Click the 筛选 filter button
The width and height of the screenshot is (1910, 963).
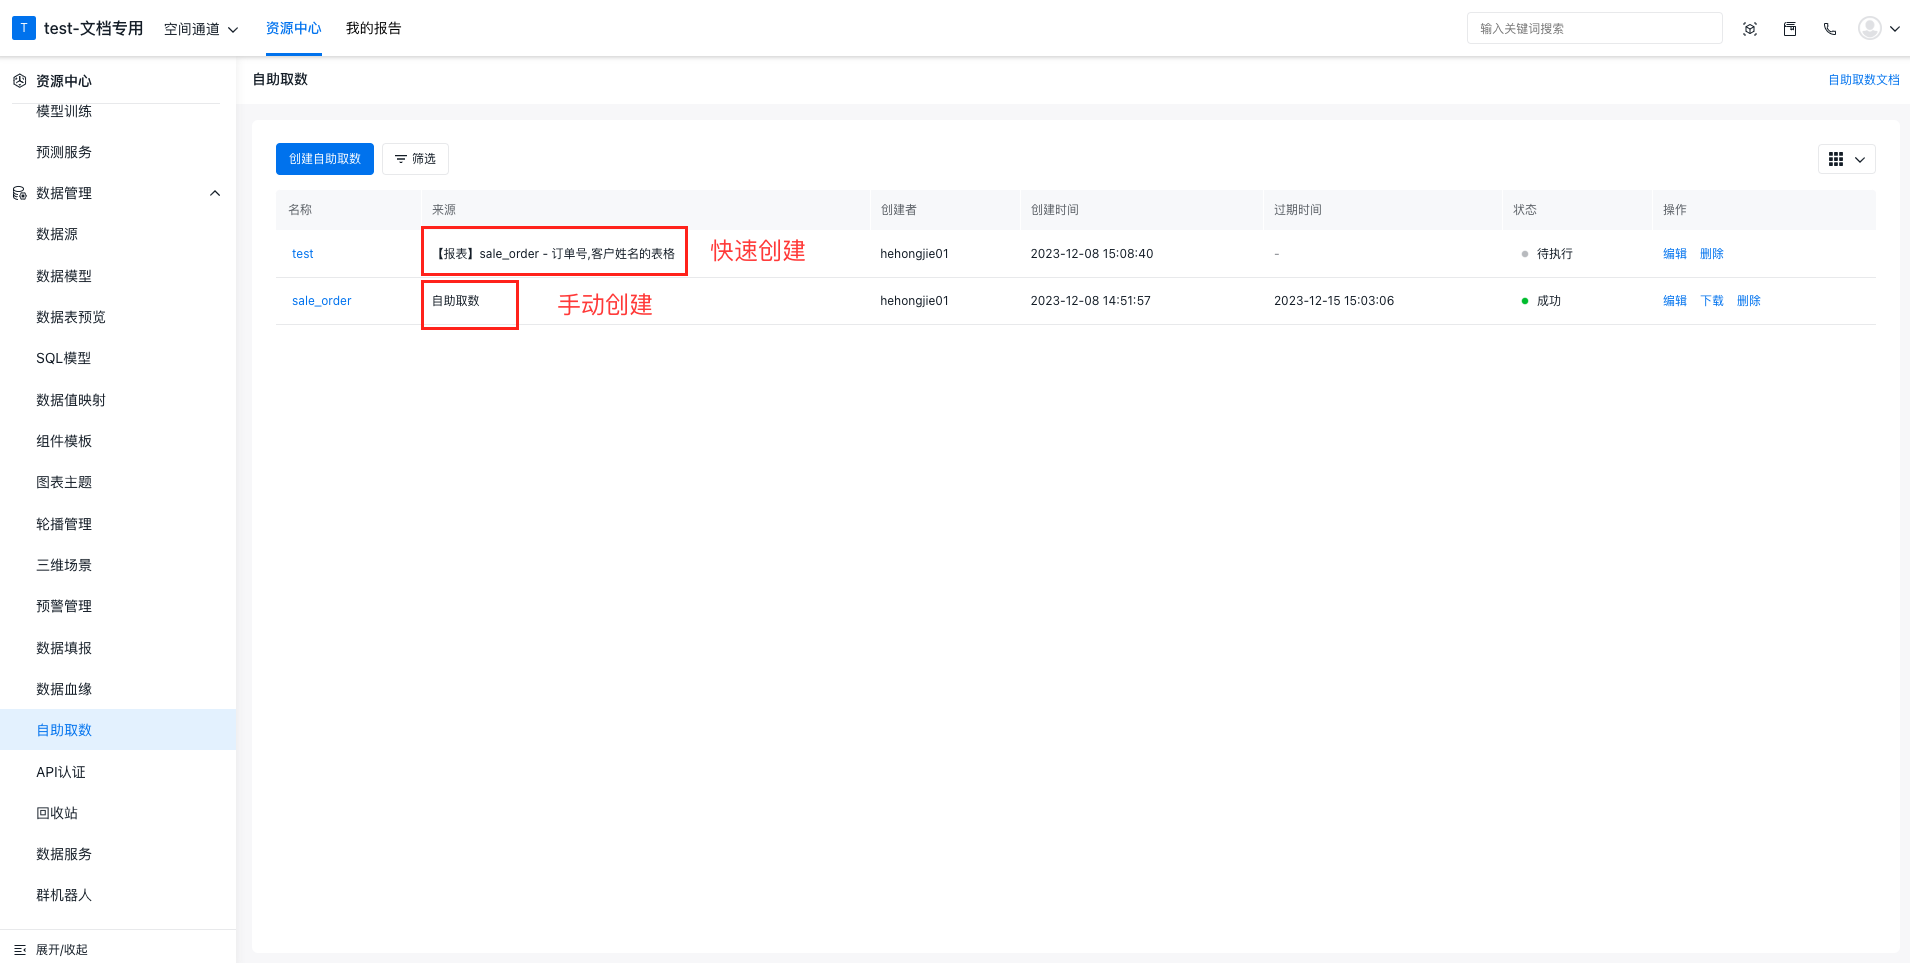point(415,159)
